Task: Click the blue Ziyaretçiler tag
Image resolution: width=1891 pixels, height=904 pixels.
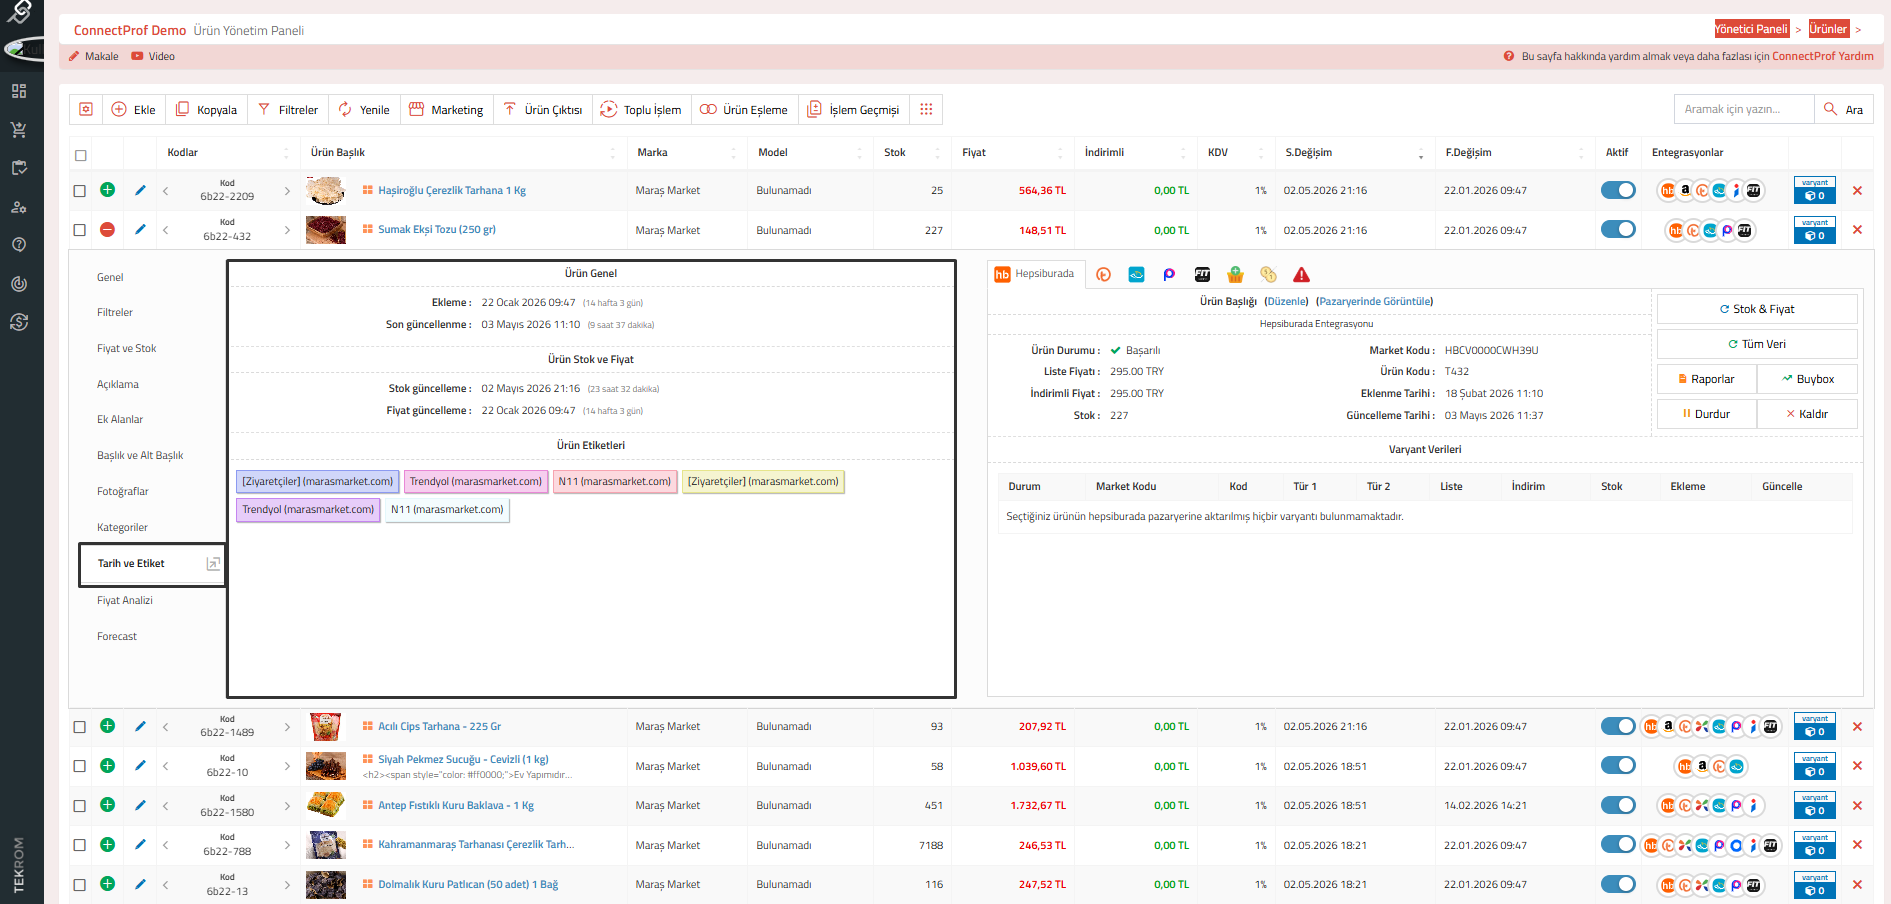Action: coord(318,482)
